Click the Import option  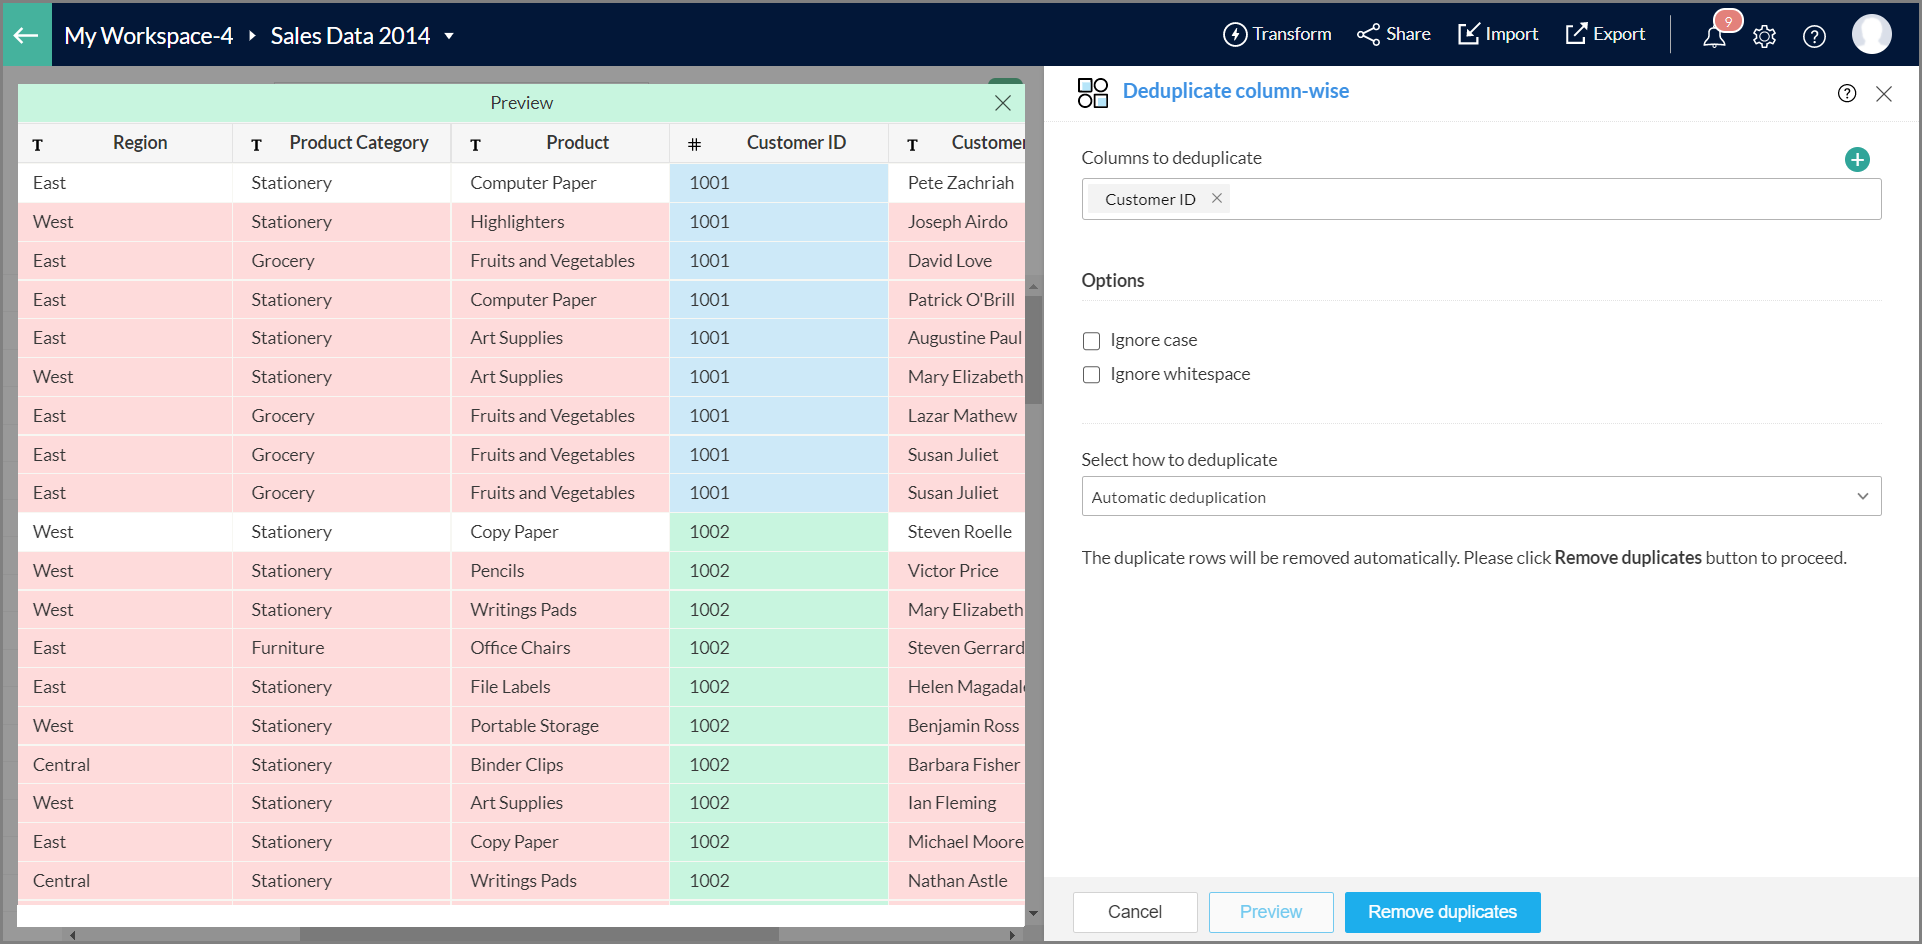pos(1498,35)
